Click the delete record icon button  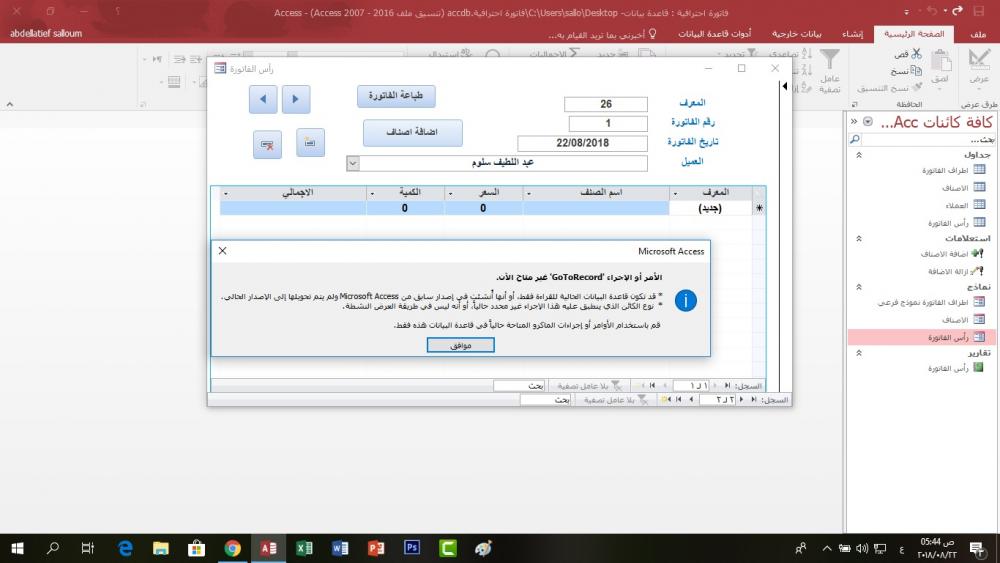(x=267, y=144)
